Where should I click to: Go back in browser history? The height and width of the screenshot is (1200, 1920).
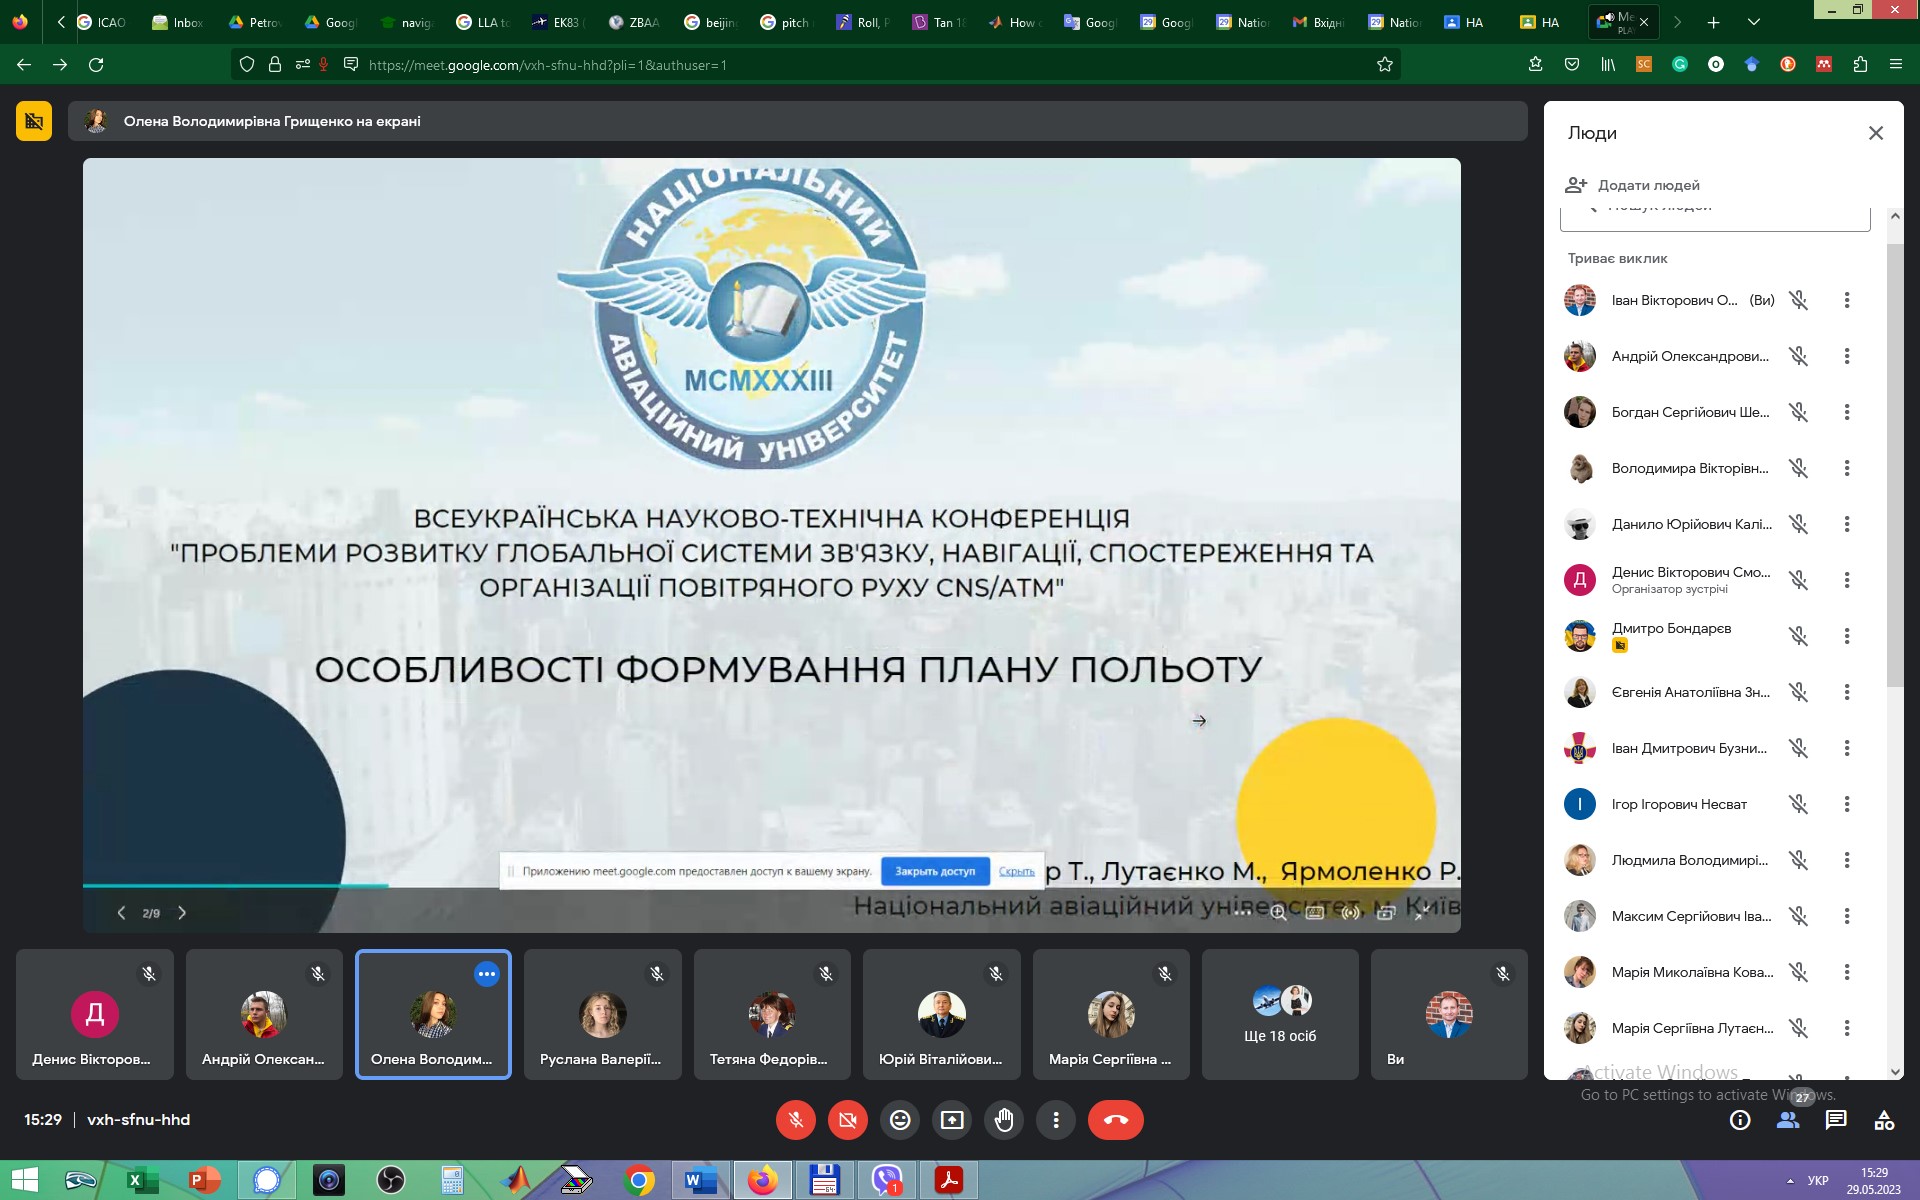(x=24, y=65)
